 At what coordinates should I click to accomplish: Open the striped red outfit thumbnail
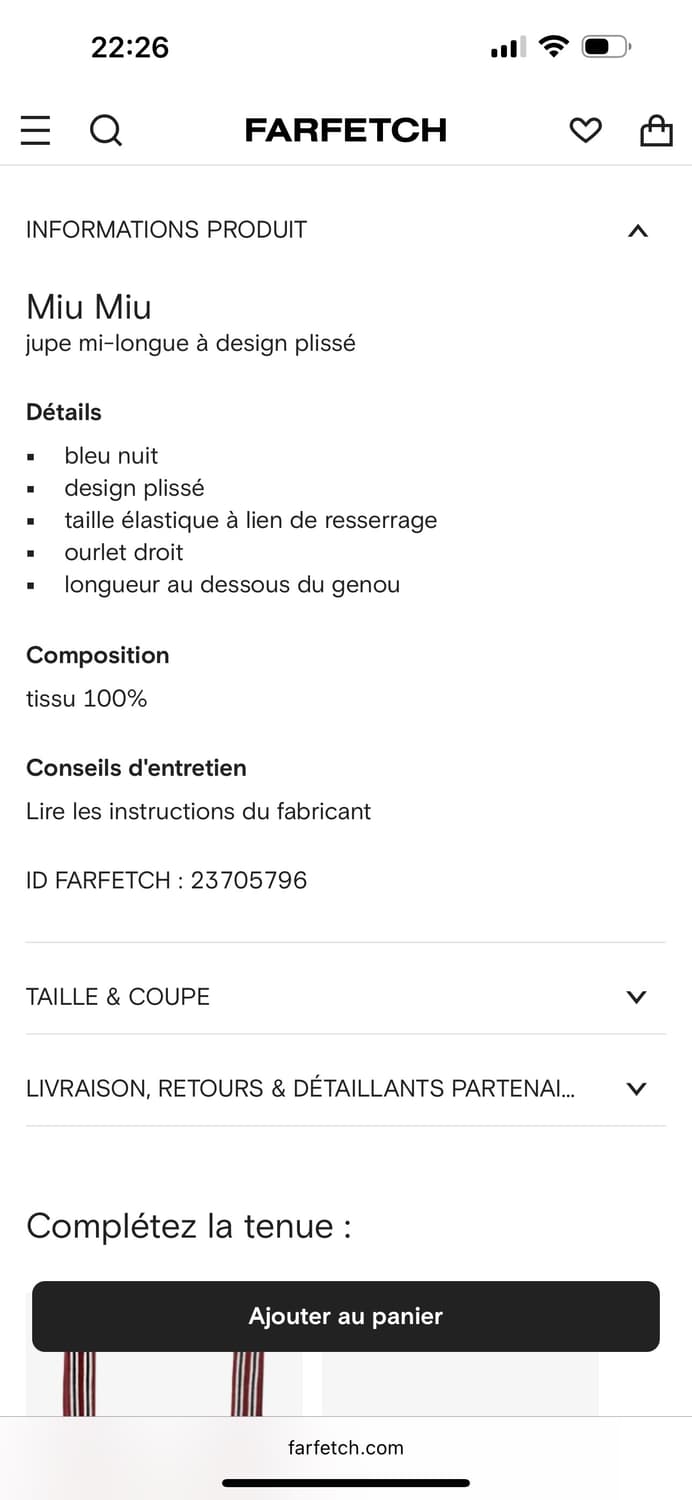[x=164, y=1385]
